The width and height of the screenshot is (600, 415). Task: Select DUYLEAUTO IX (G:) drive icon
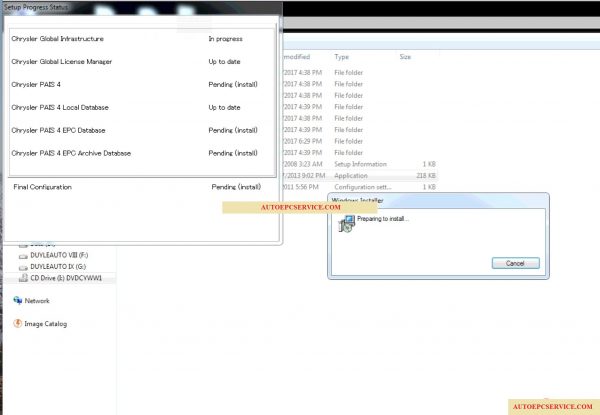coord(23,267)
